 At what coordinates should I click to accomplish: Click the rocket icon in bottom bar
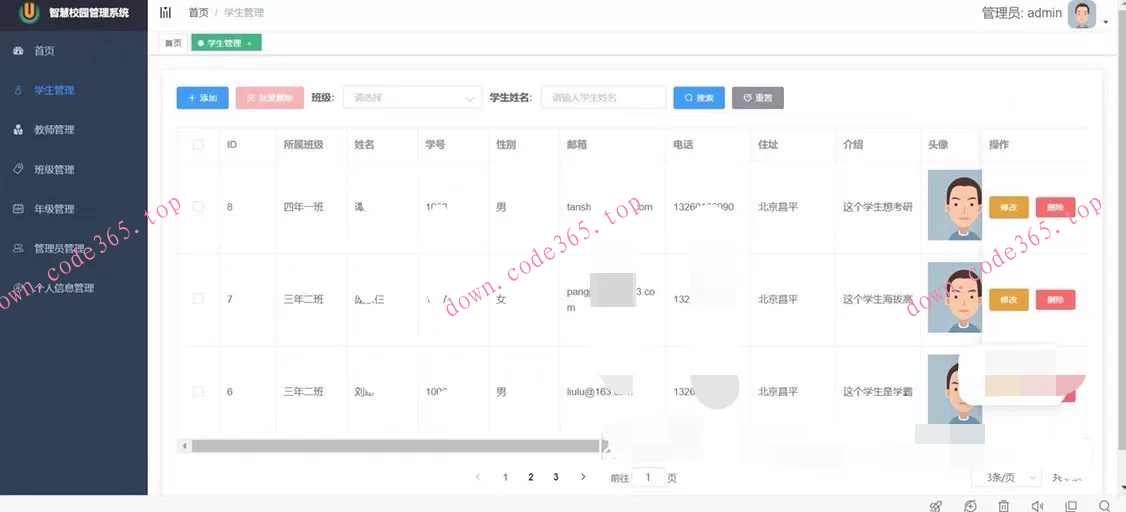936,506
